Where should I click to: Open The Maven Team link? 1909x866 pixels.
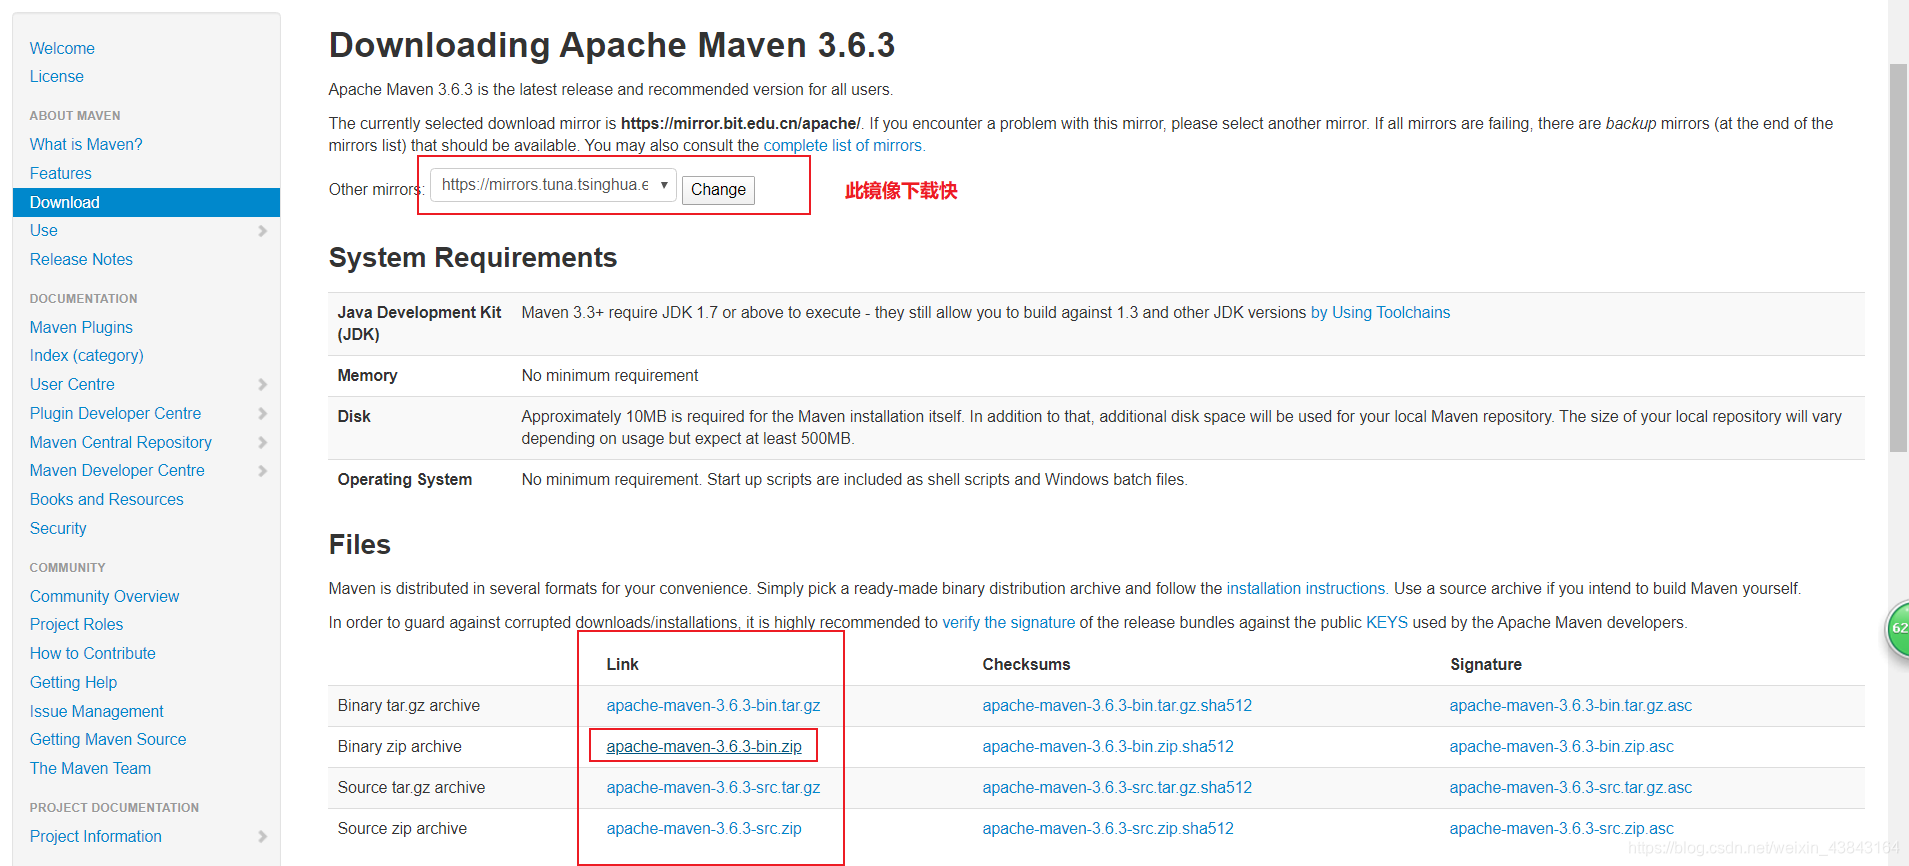(90, 768)
